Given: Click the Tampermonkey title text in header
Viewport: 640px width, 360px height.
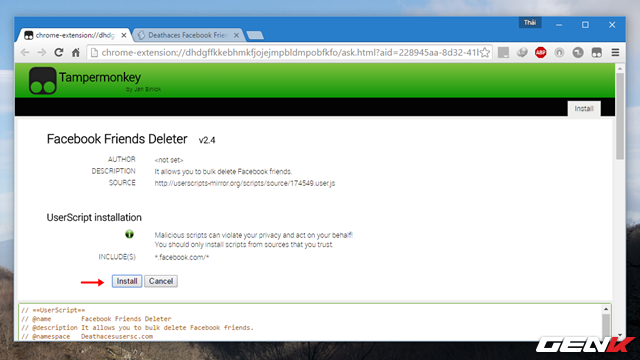Looking at the screenshot, I should coord(100,77).
